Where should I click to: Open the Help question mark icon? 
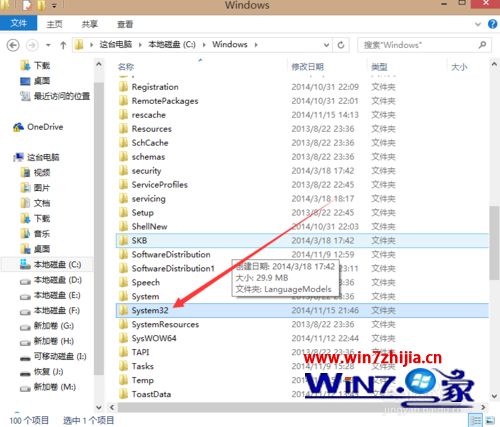492,24
